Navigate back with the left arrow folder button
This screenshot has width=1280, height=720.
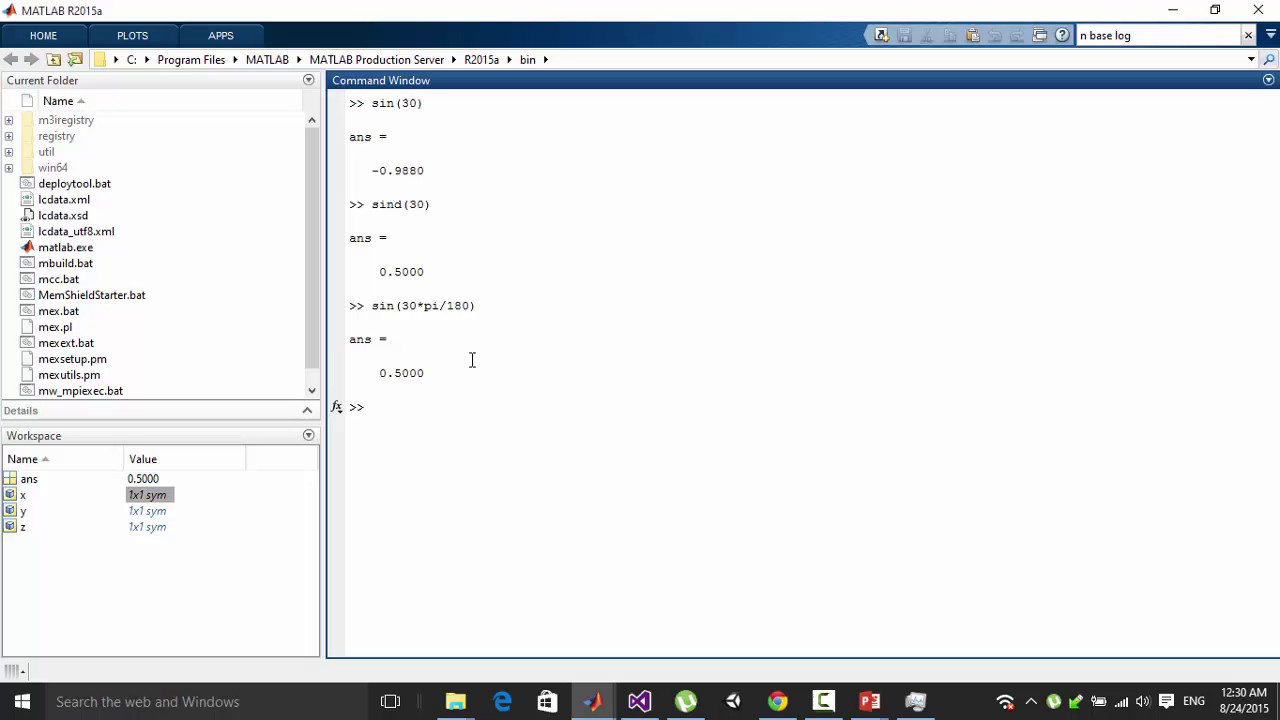(x=11, y=60)
